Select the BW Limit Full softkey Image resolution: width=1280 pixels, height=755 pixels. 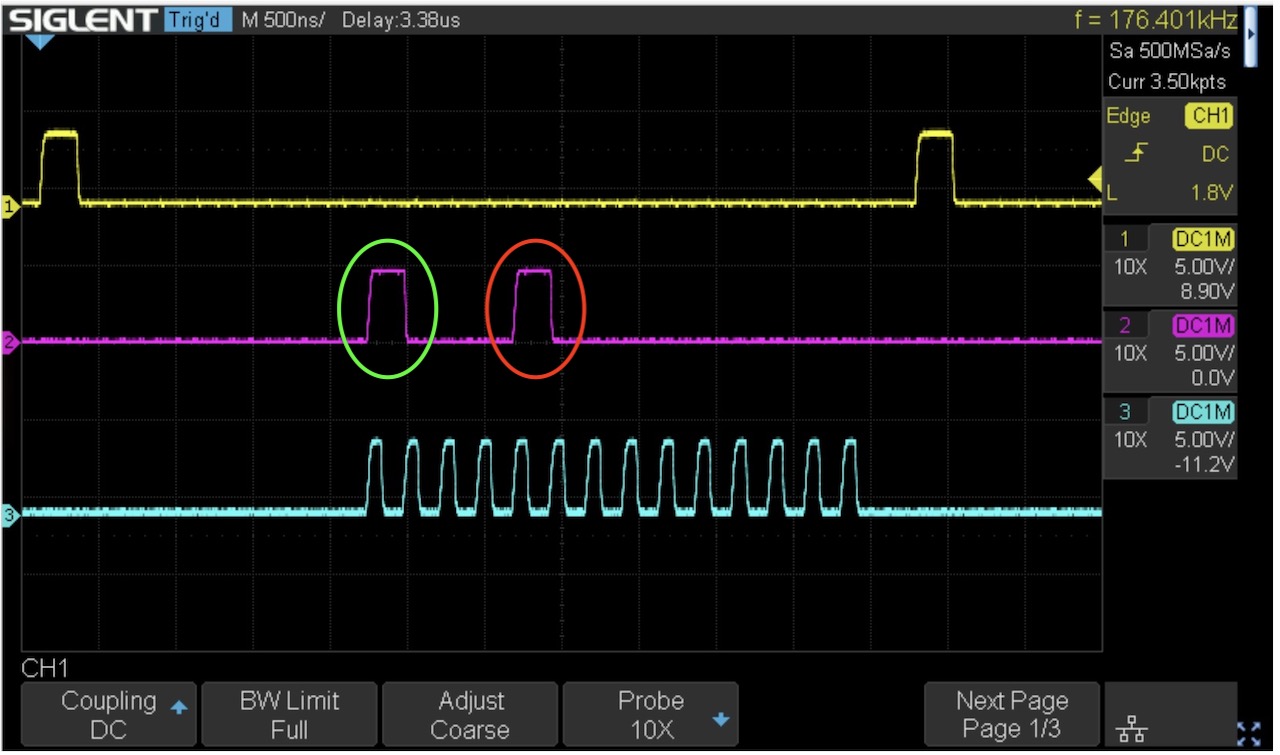(289, 715)
